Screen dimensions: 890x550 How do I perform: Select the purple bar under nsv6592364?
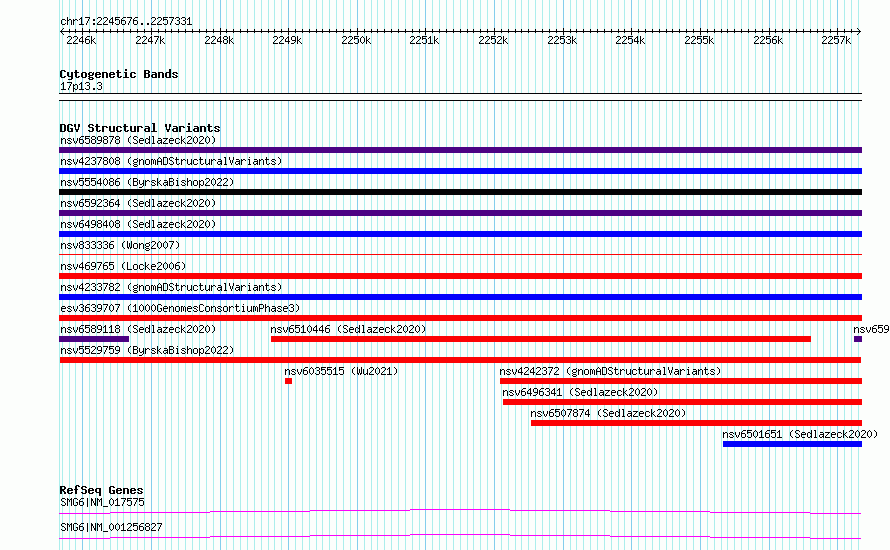[x=460, y=213]
